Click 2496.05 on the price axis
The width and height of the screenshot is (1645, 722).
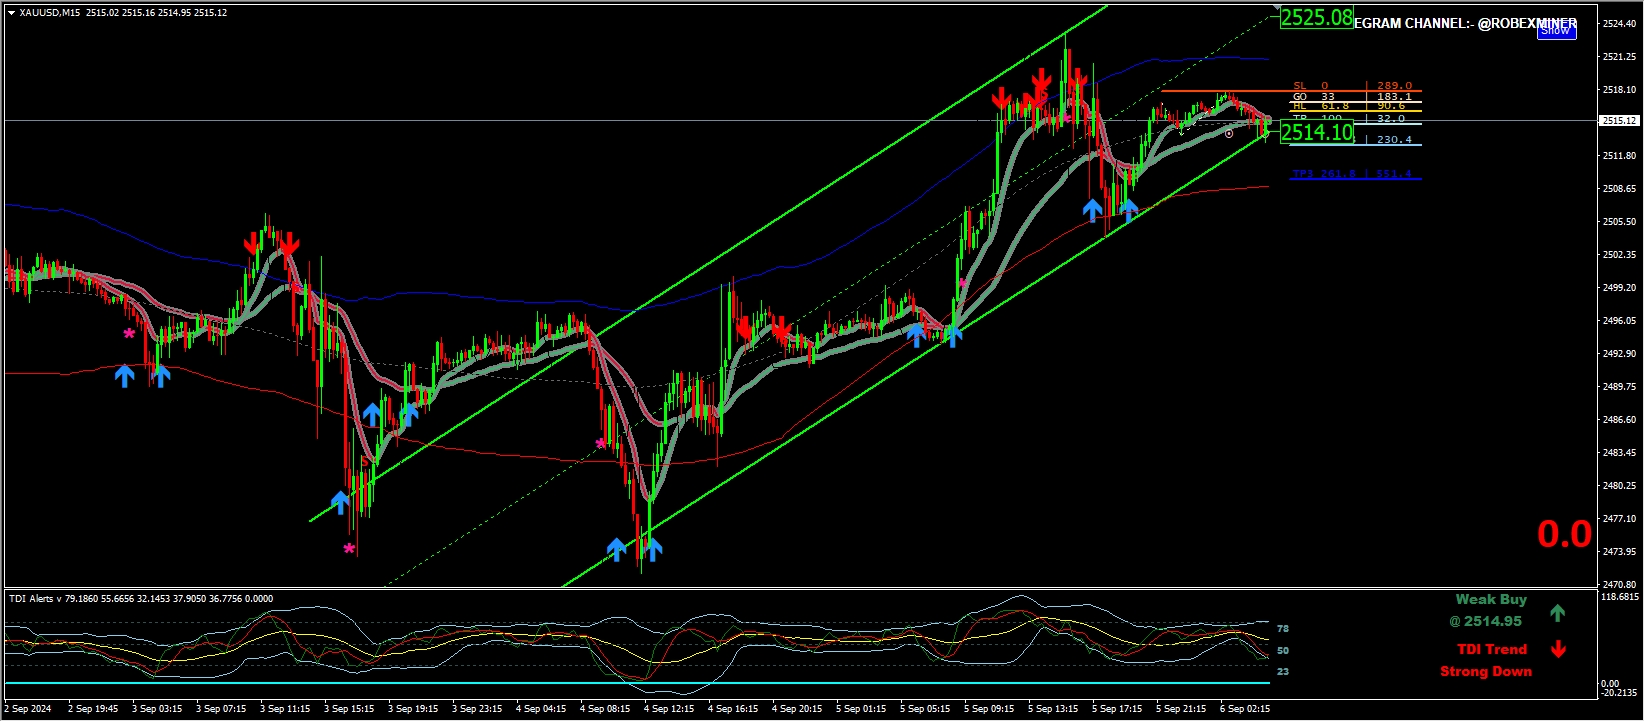1619,321
